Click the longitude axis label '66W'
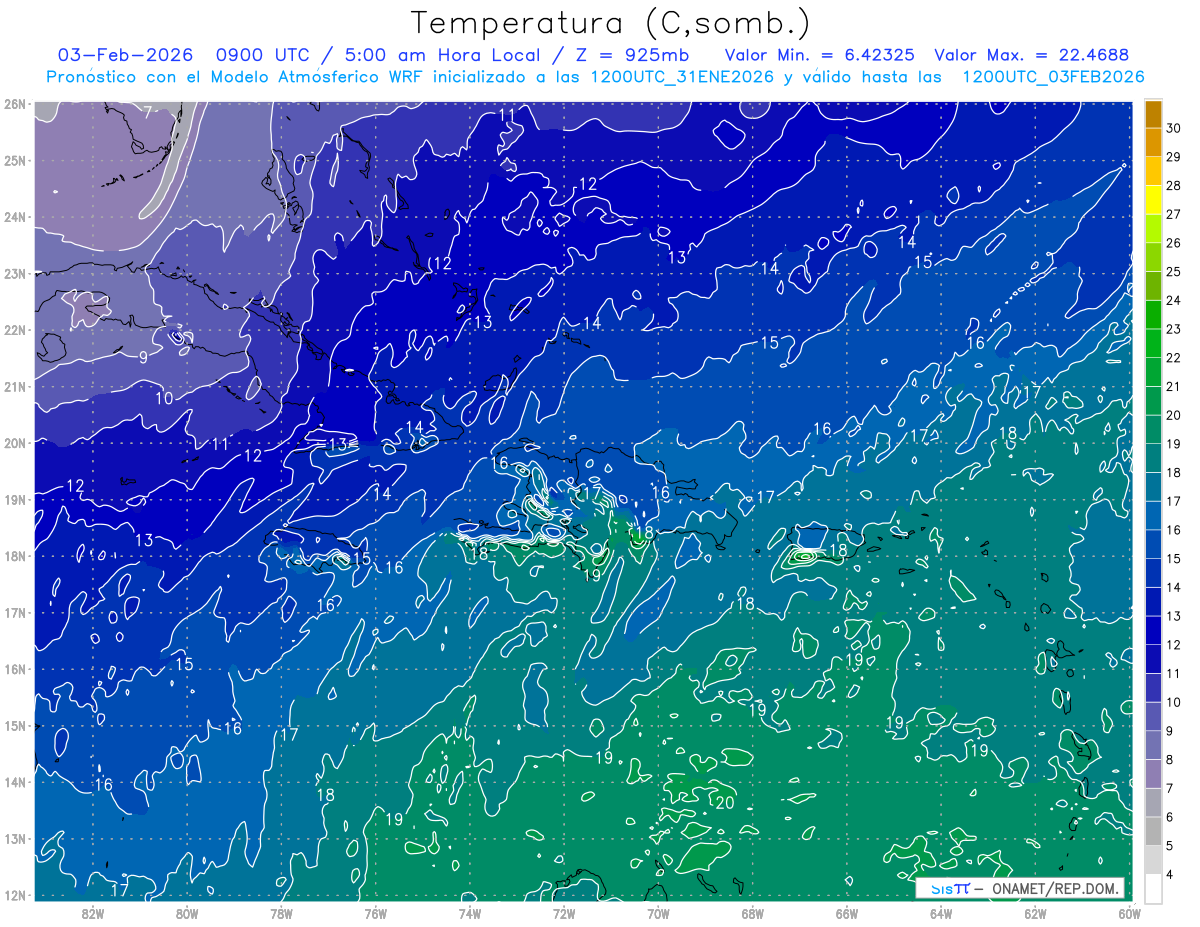Screen dimensions: 1200x927 [847, 913]
